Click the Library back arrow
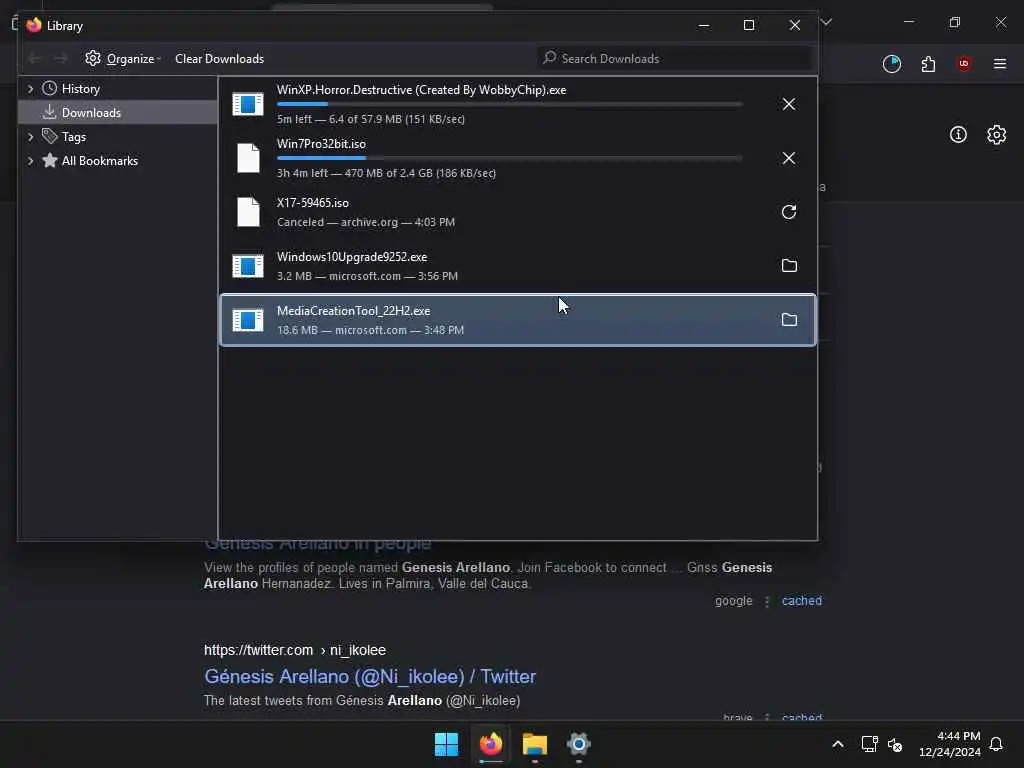The image size is (1024, 768). point(35,59)
